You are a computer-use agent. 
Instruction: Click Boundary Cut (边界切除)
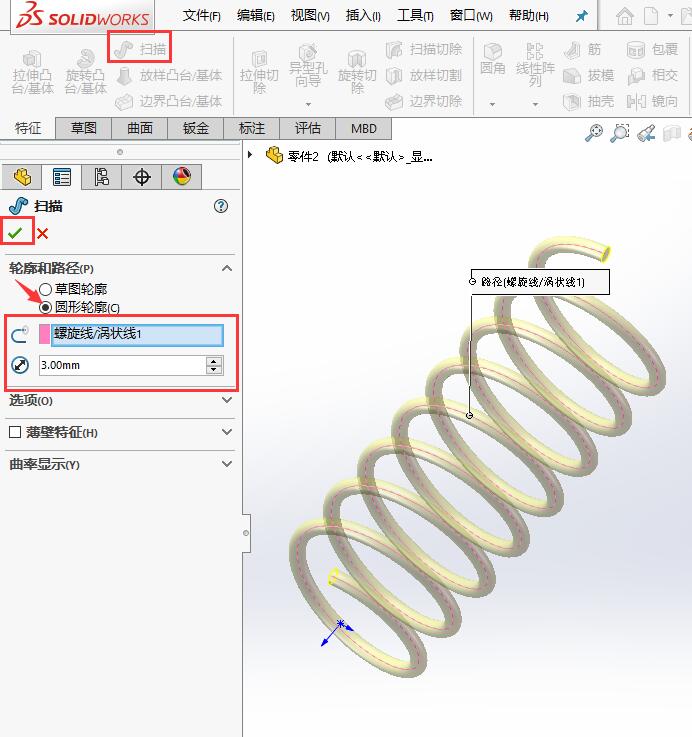point(423,101)
